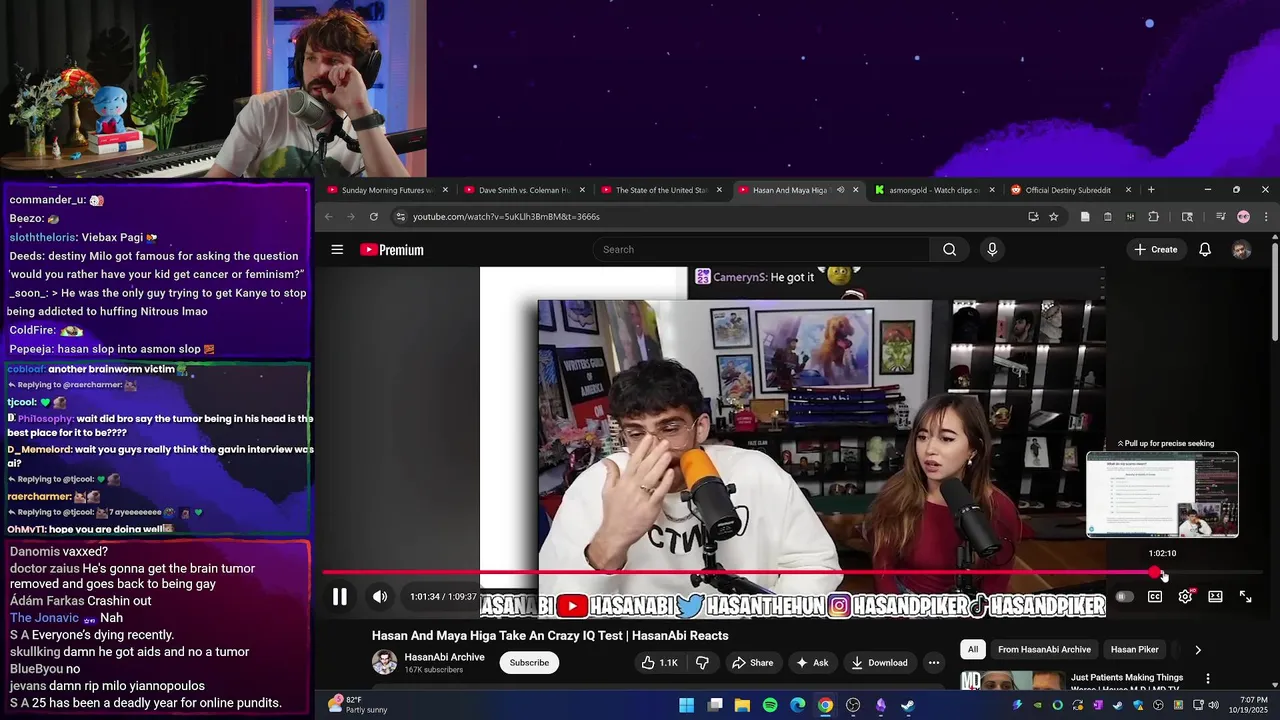Screen dimensions: 1280x720
Task: Switch to the asmongold Watch clips tab
Action: pyautogui.click(x=934, y=190)
